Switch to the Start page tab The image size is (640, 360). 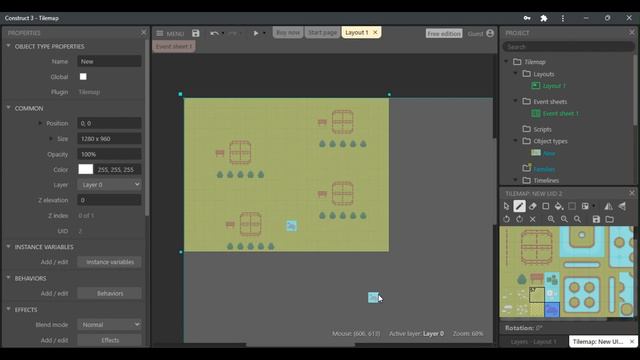pyautogui.click(x=322, y=33)
